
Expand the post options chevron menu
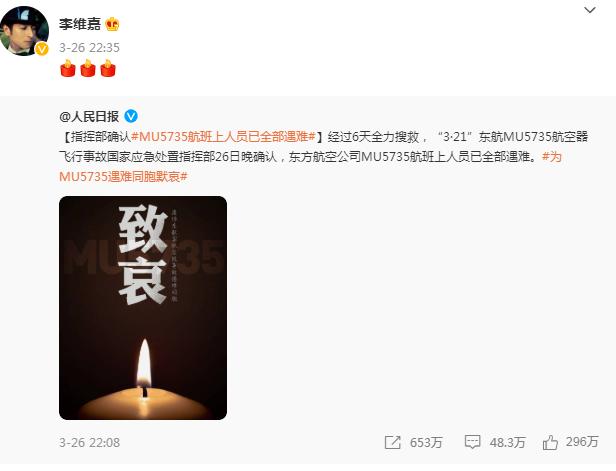[590, 10]
